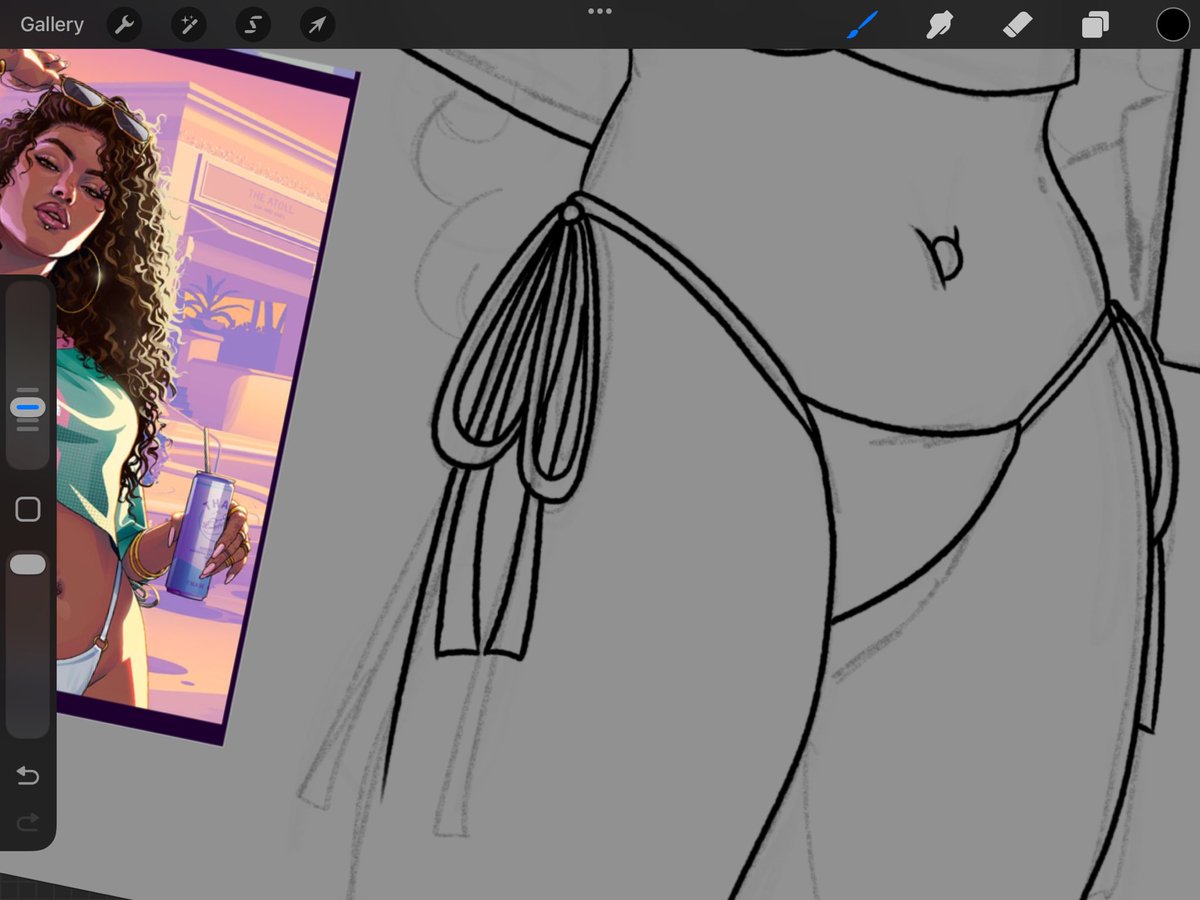
Task: Activate the Selection tool
Action: [x=253, y=25]
